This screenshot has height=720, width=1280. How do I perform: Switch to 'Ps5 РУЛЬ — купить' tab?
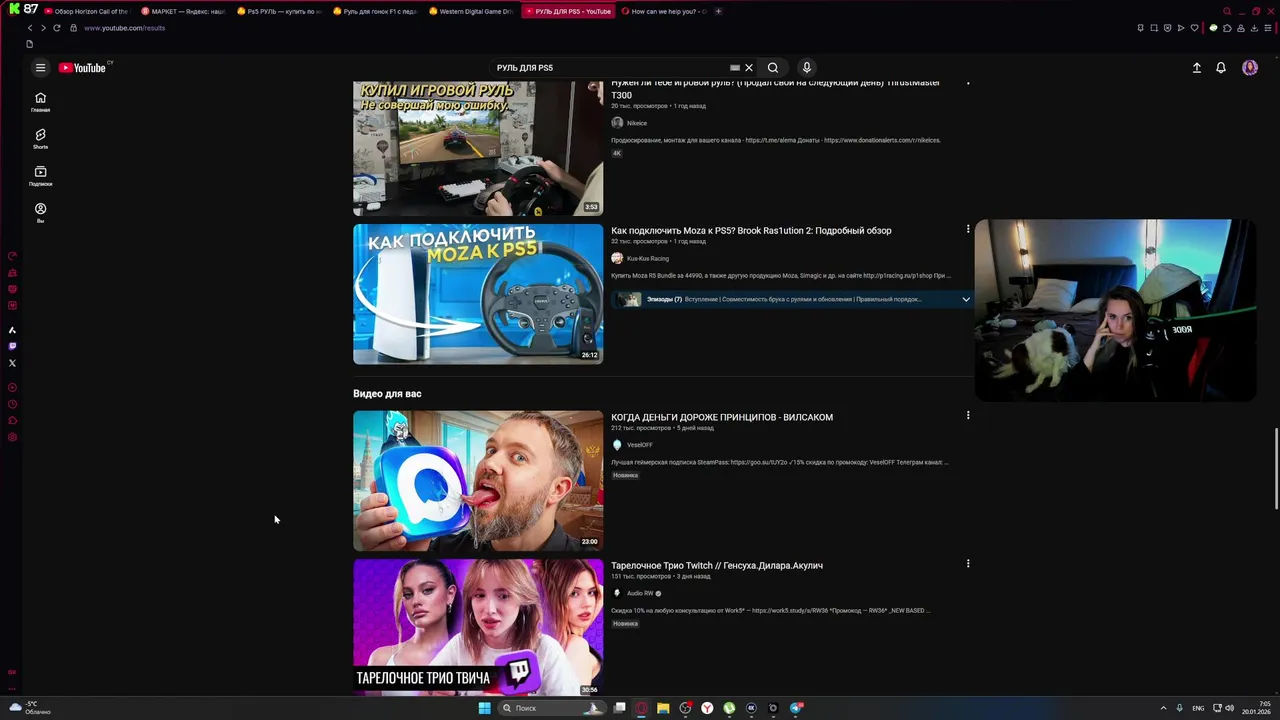[x=278, y=11]
